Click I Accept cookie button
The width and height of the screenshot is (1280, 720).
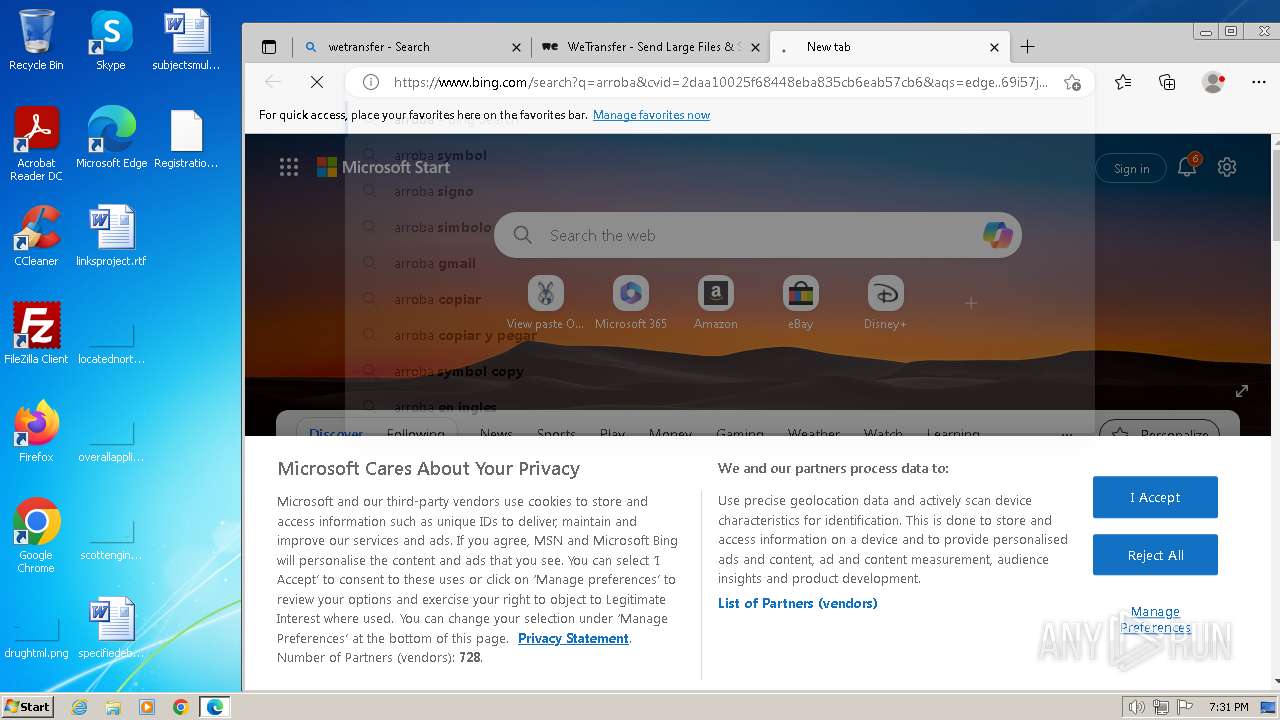1155,497
